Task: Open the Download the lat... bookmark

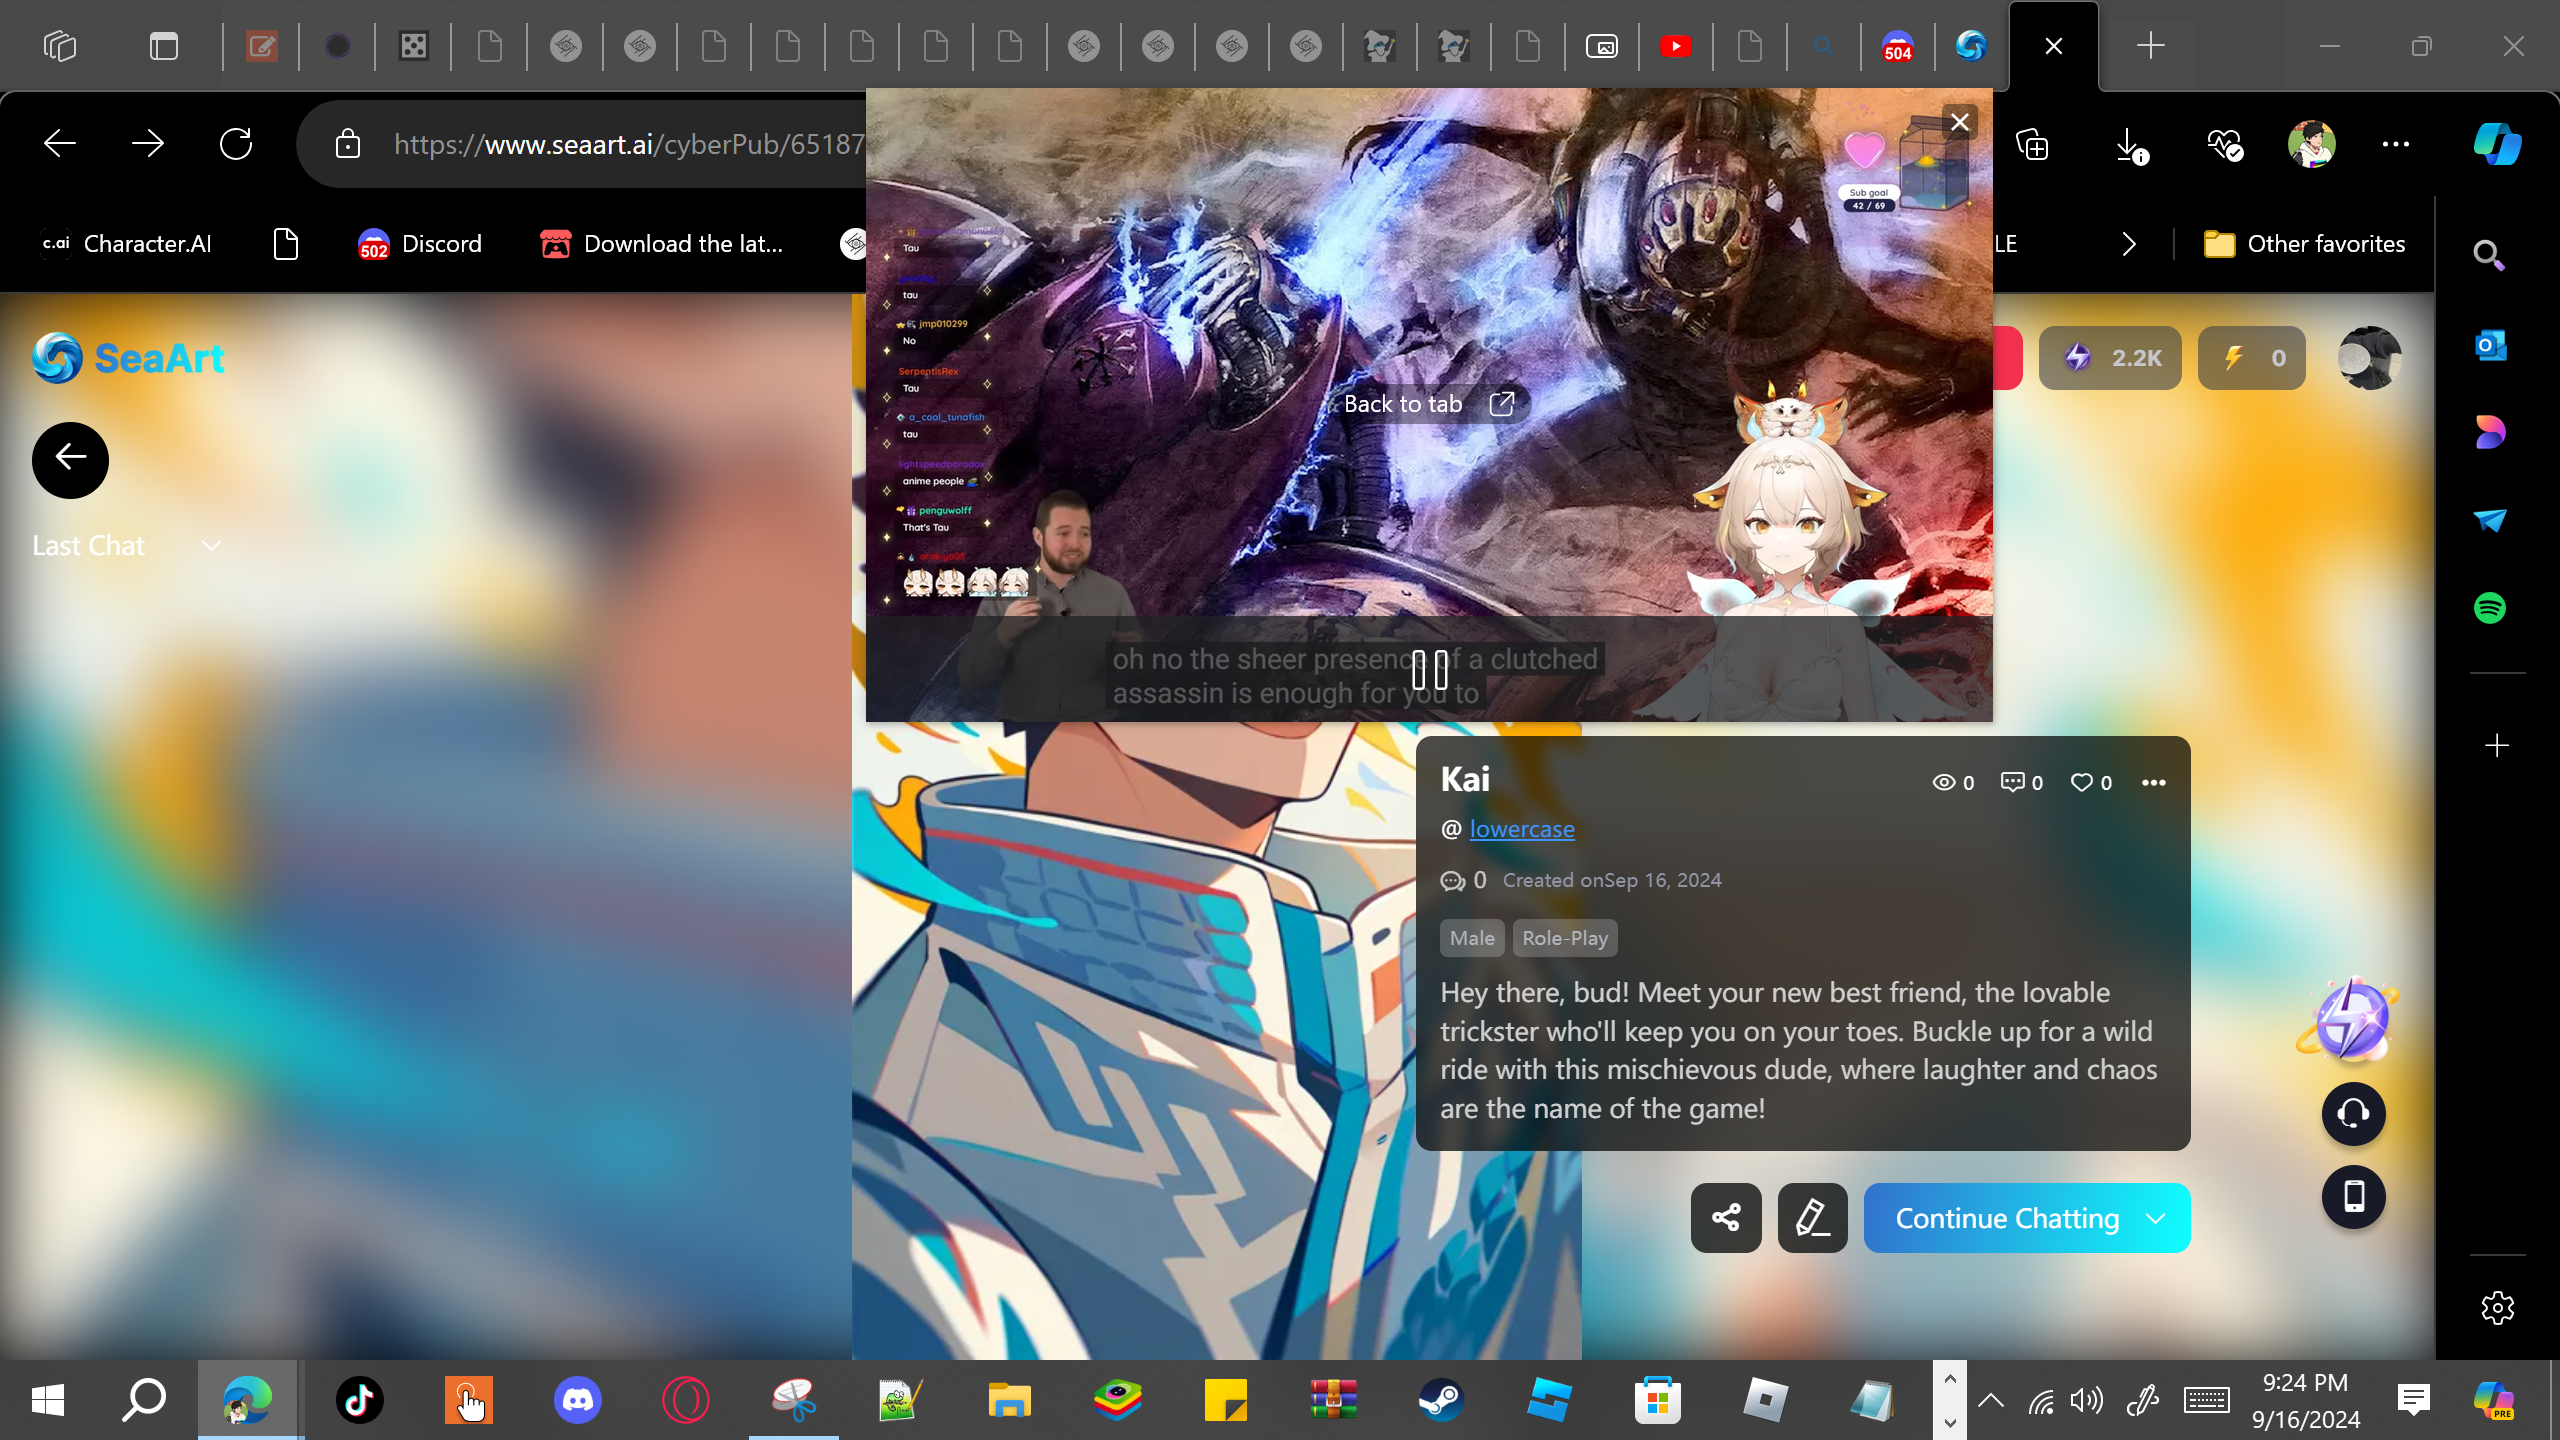Action: [662, 244]
